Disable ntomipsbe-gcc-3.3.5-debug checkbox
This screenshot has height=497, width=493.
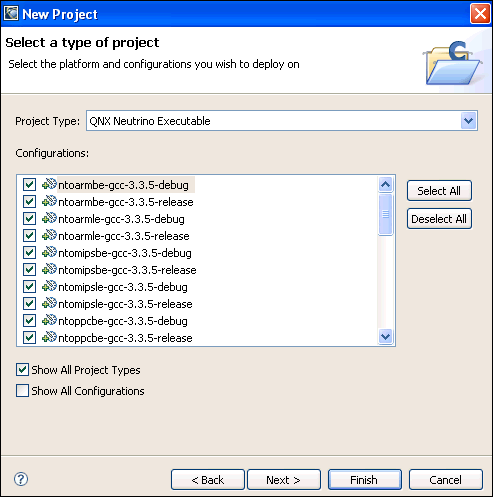[x=29, y=252]
